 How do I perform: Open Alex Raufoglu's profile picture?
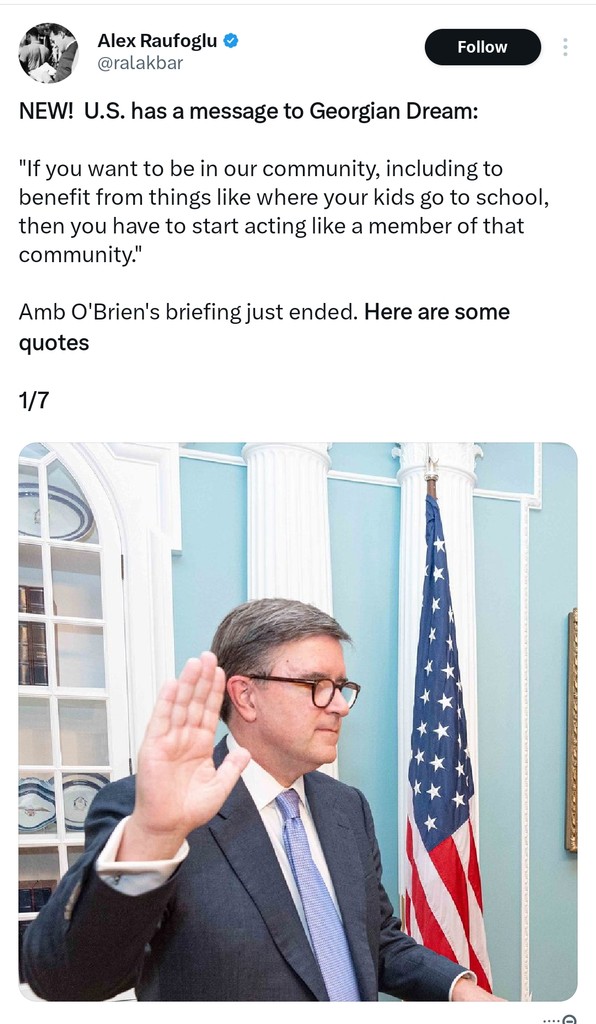pyautogui.click(x=48, y=53)
